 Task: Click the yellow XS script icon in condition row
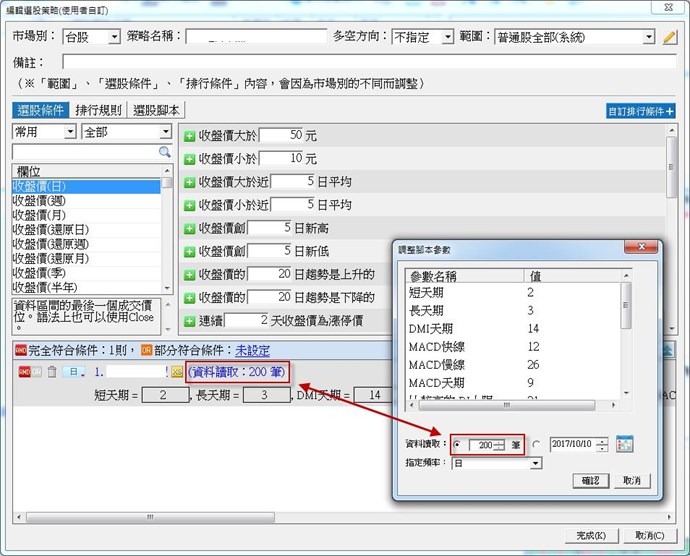click(177, 371)
